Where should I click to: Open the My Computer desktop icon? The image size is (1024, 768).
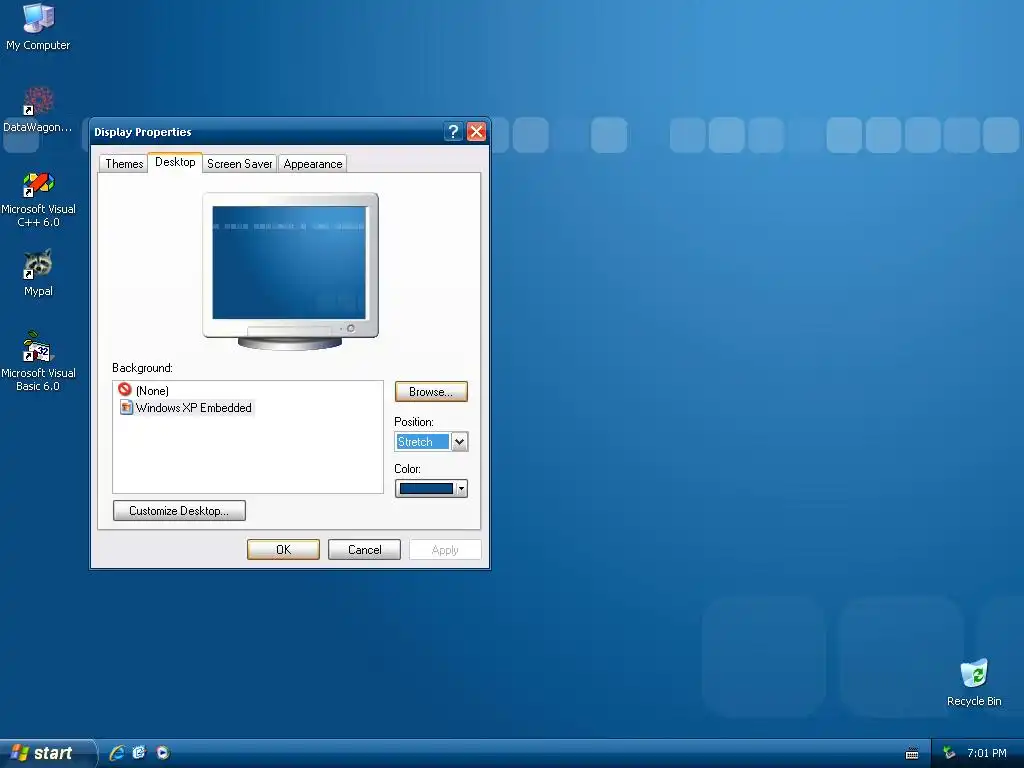pyautogui.click(x=38, y=26)
